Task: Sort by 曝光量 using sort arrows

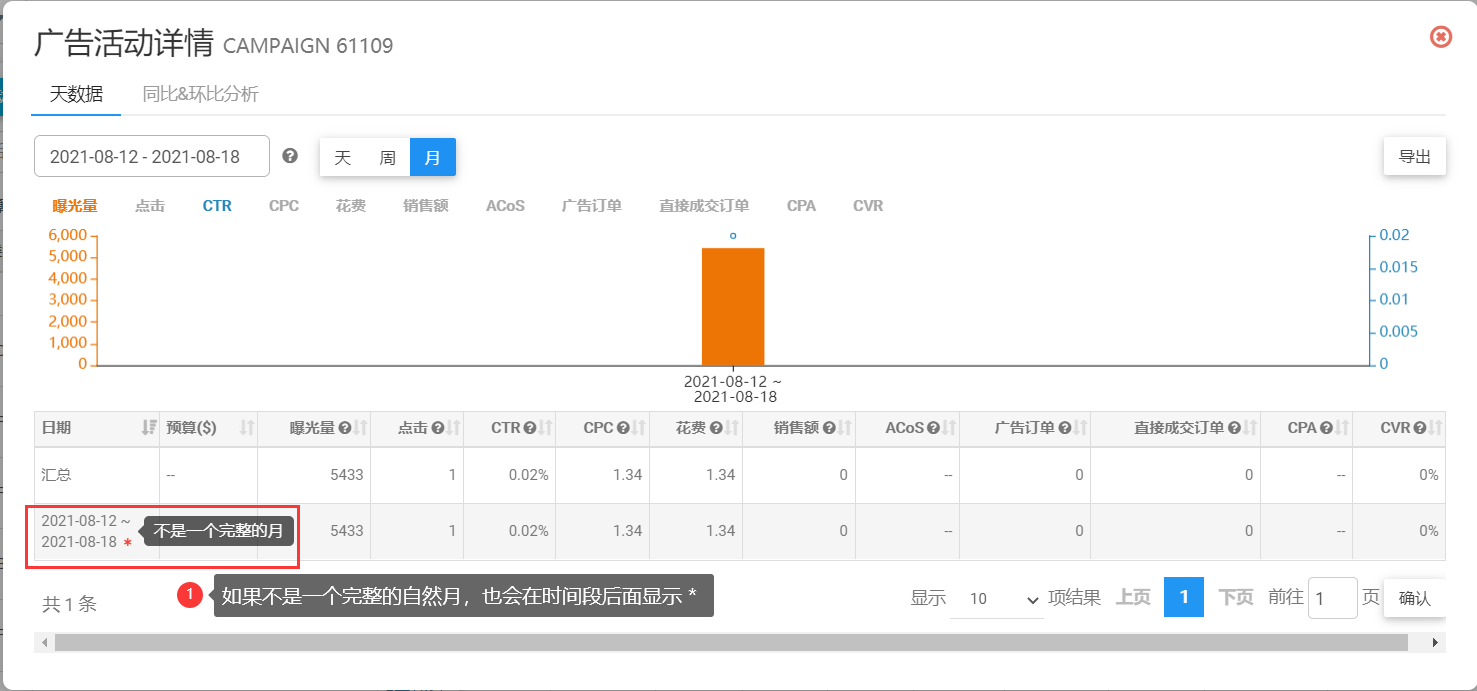Action: [x=360, y=428]
